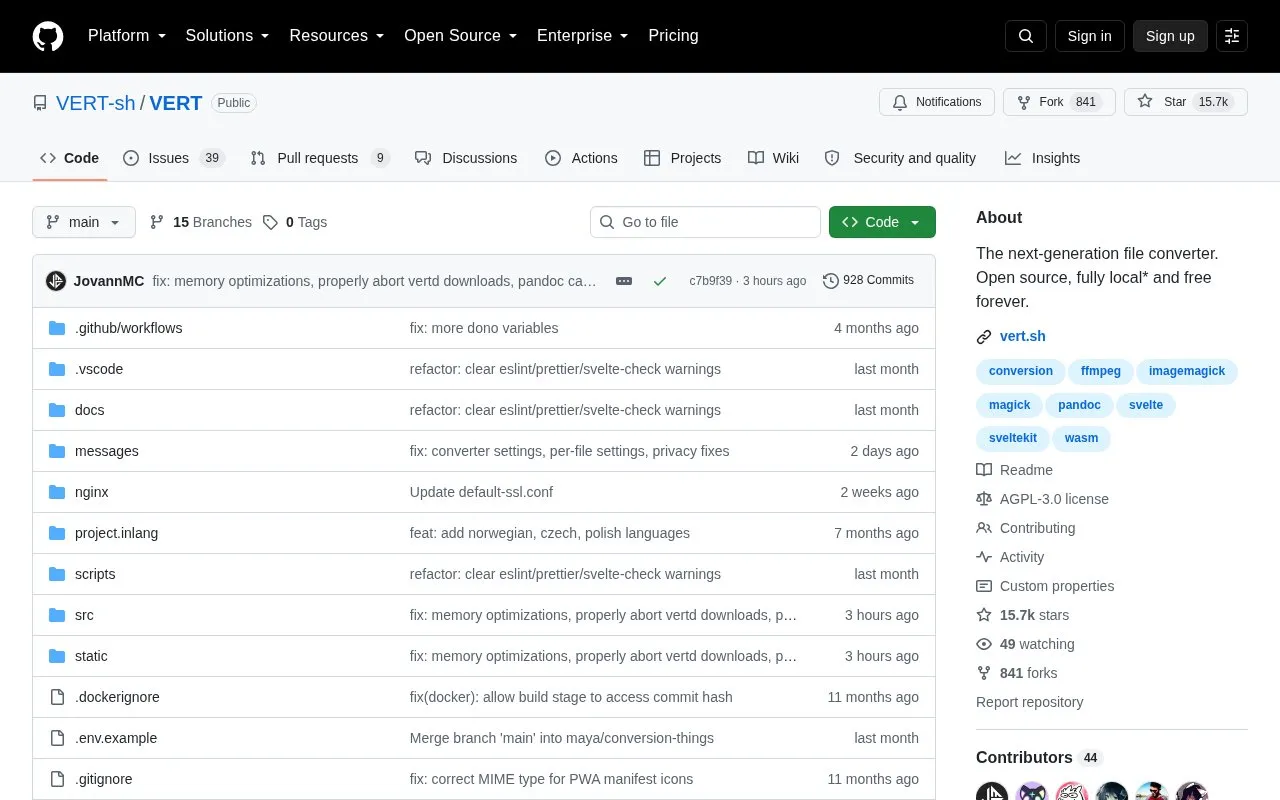Open the appearance settings icon button
This screenshot has height=800, width=1280.
click(1232, 36)
